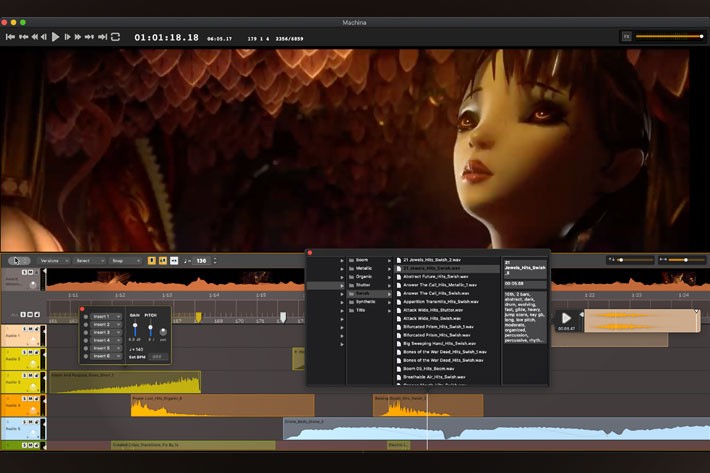Open the Insert 2 dropdown

pyautogui.click(x=106, y=325)
